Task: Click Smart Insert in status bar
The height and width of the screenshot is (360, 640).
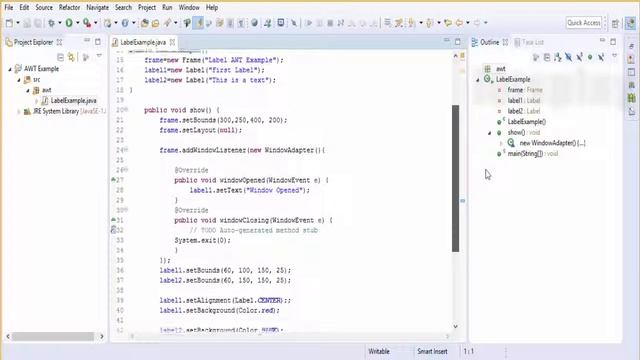Action: point(432,351)
